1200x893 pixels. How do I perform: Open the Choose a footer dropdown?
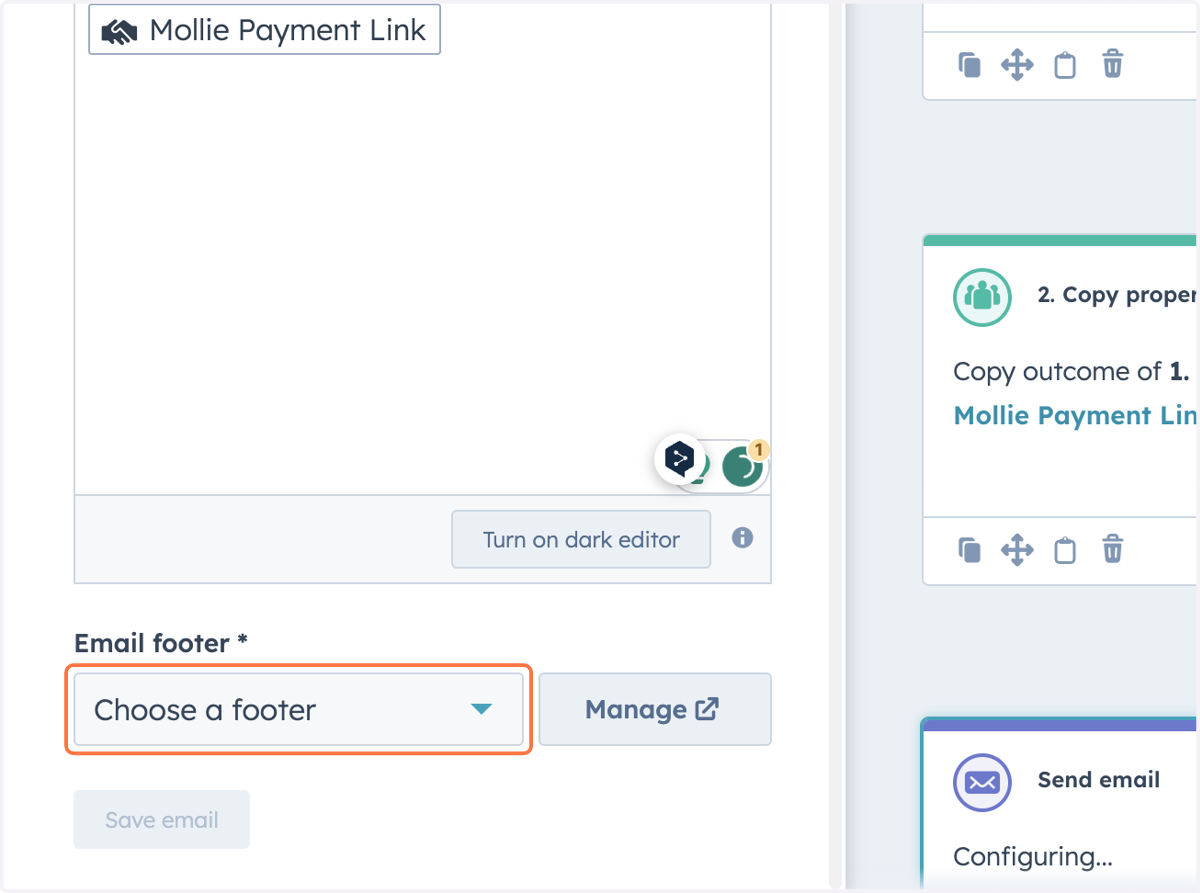coord(299,710)
